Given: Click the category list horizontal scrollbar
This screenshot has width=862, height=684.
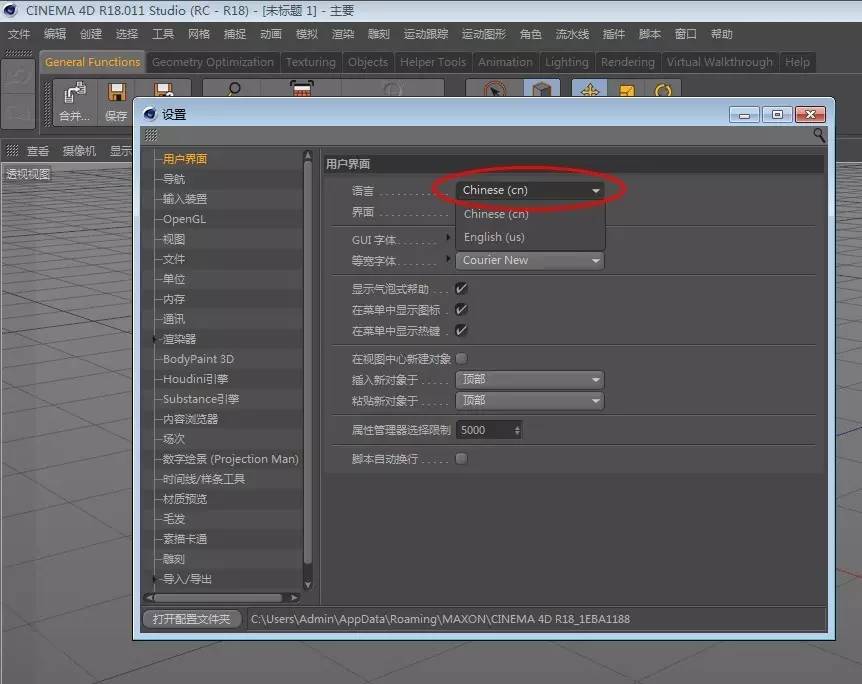Looking at the screenshot, I should (218, 597).
